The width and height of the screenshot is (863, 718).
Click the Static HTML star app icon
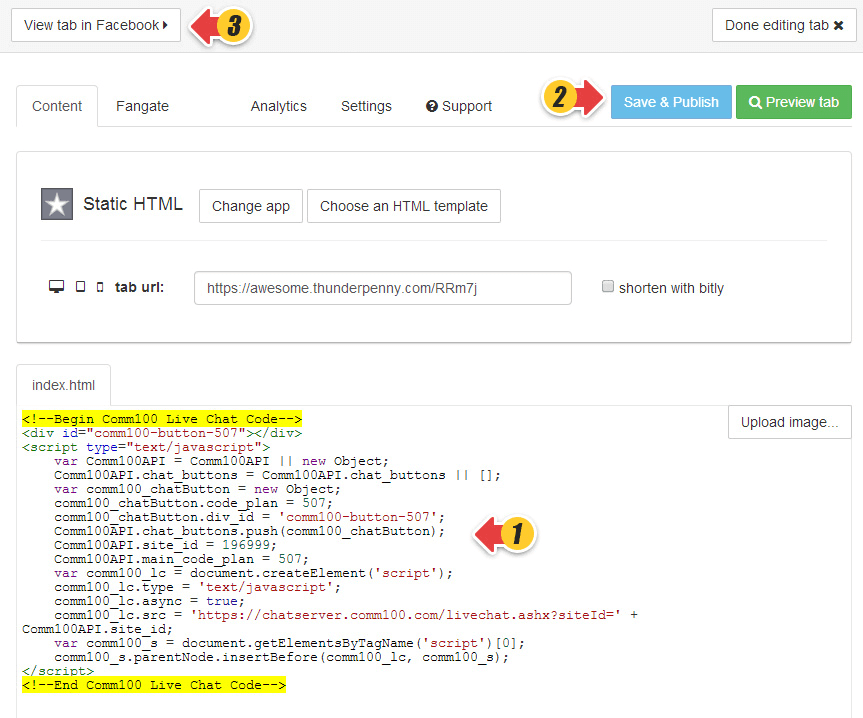point(57,204)
